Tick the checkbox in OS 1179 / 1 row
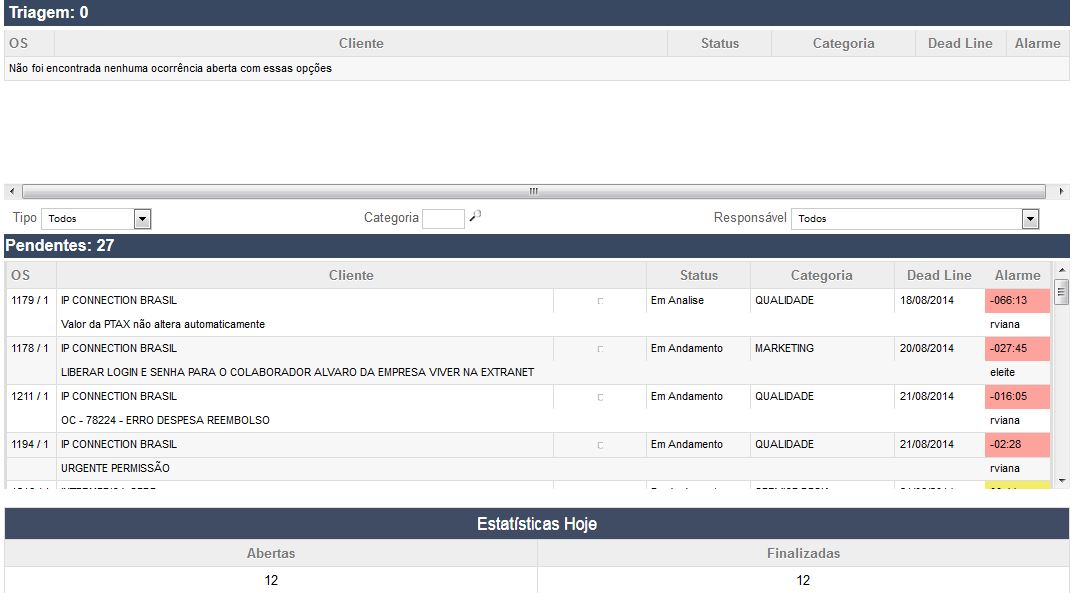The width and height of the screenshot is (1077, 593). 600,301
